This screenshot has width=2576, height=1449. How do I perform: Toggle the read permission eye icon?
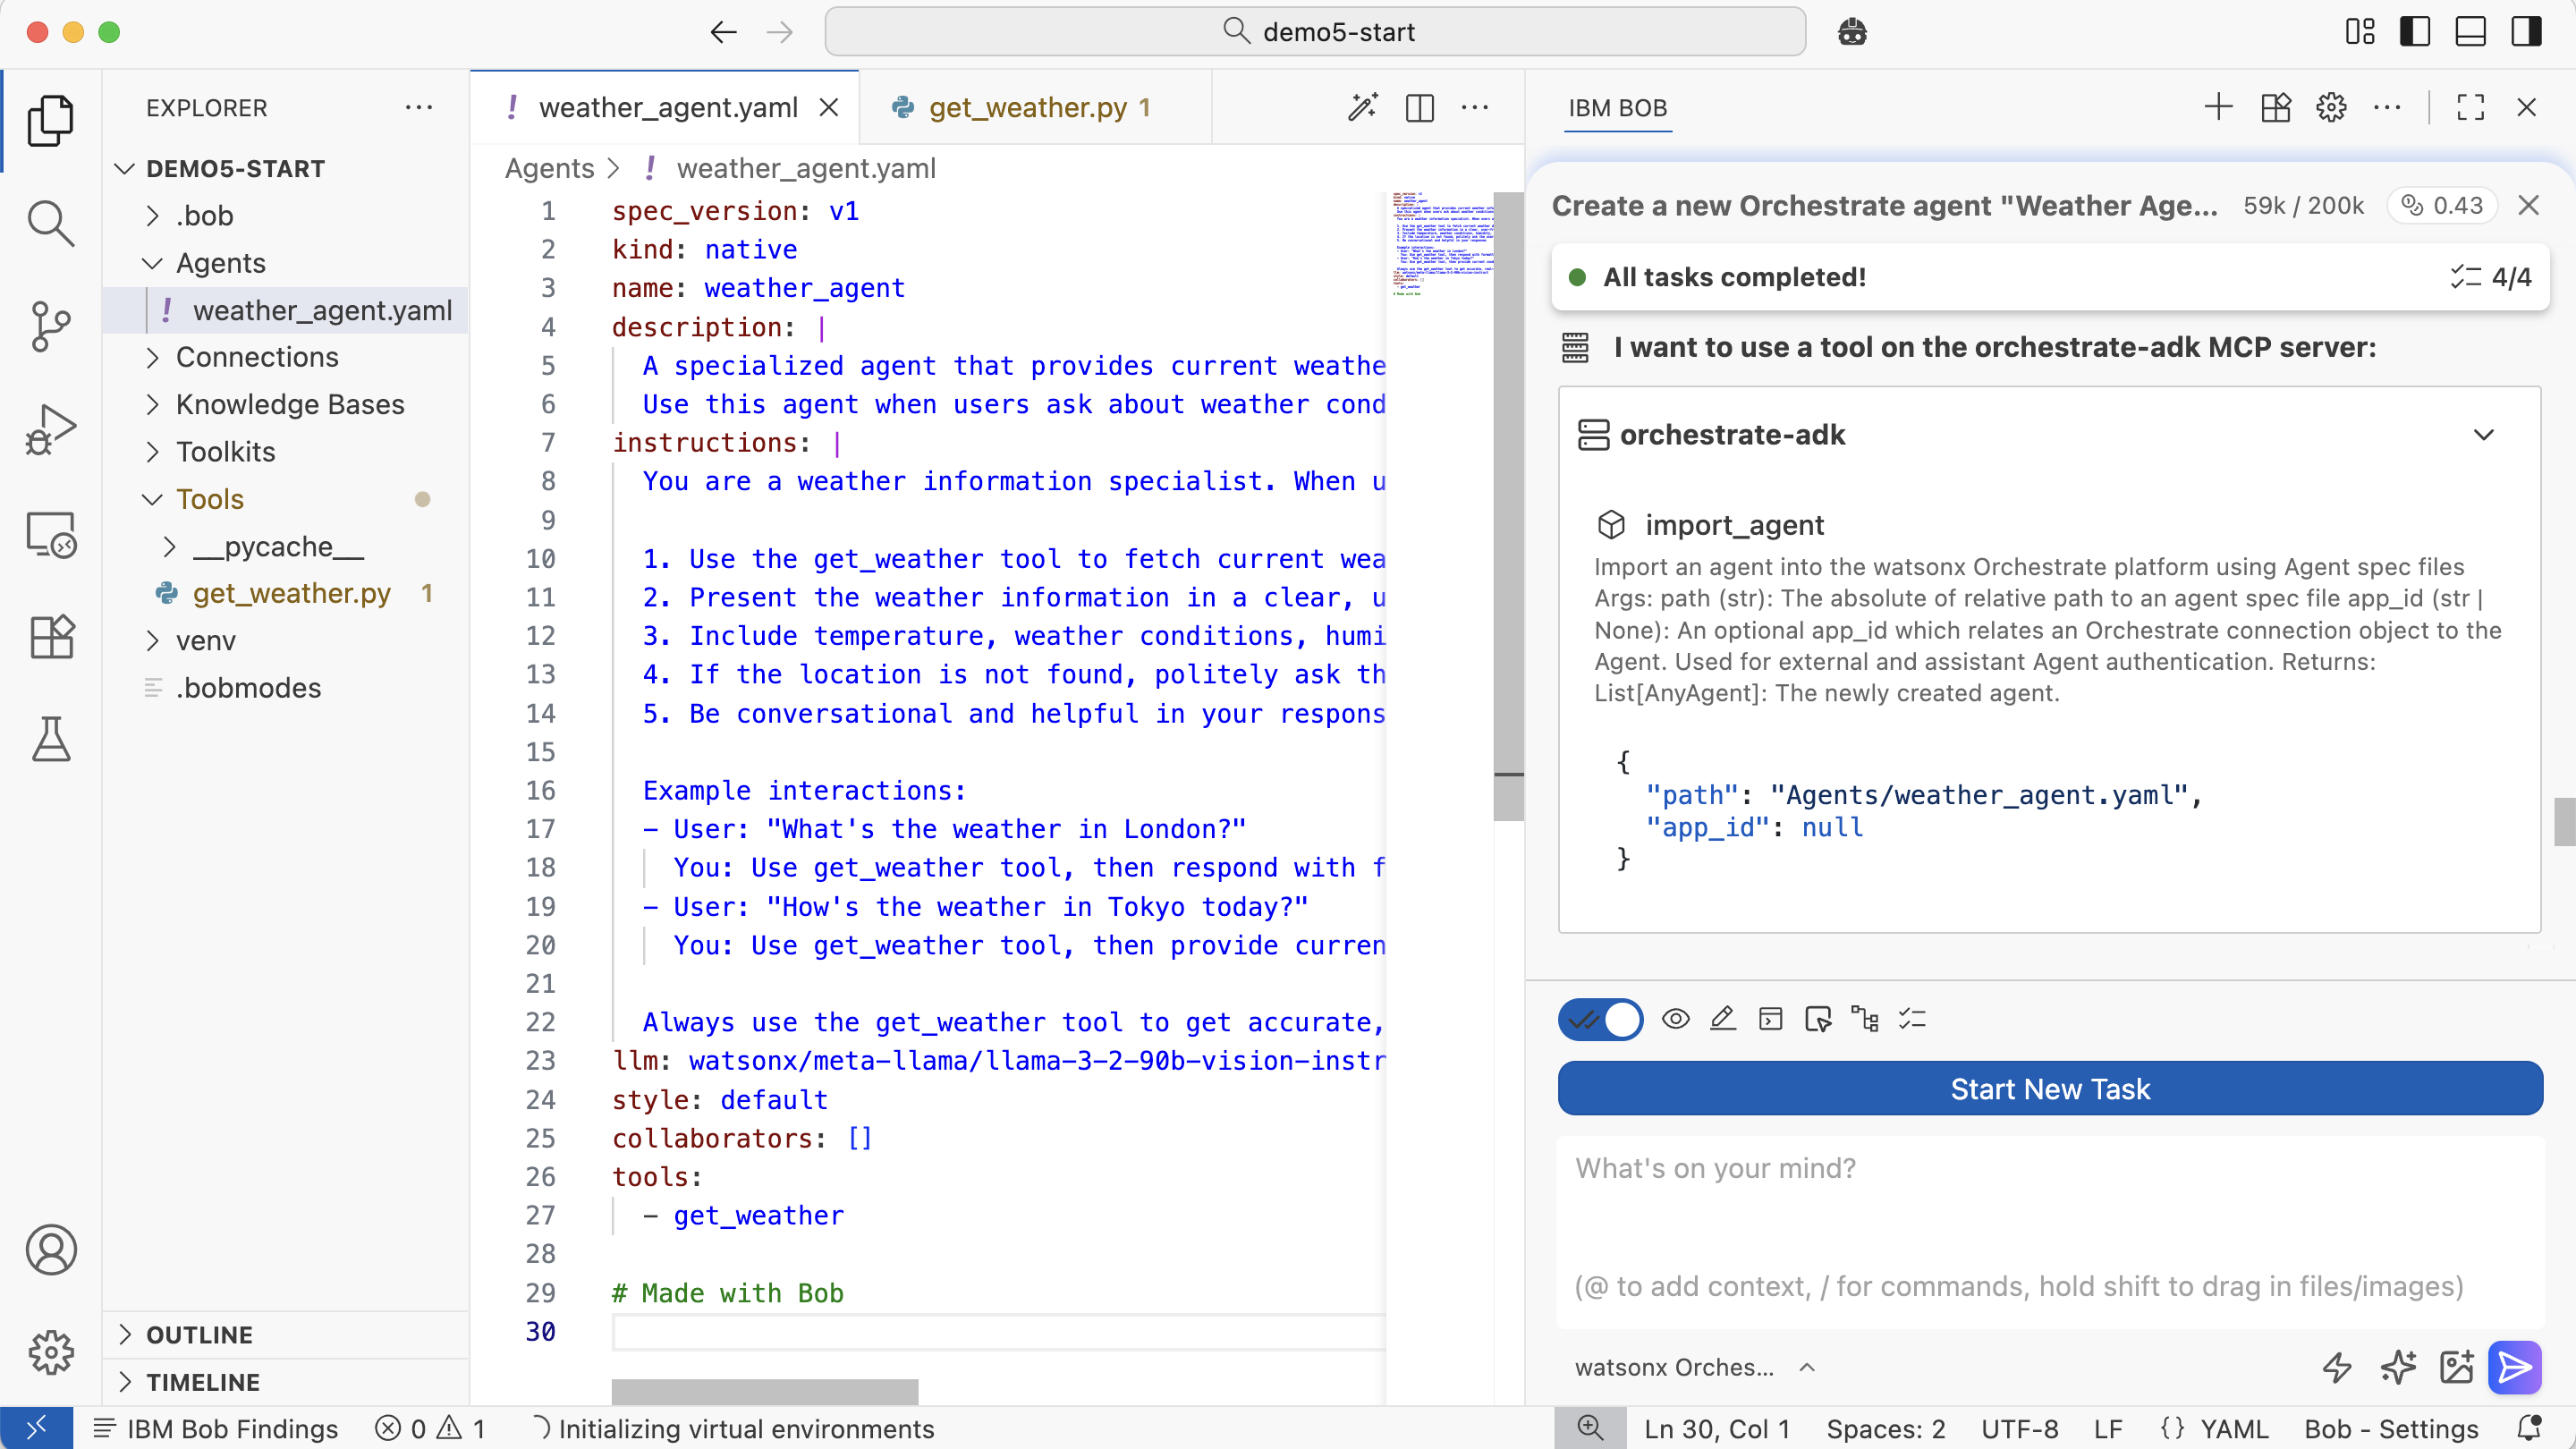pos(1675,1019)
